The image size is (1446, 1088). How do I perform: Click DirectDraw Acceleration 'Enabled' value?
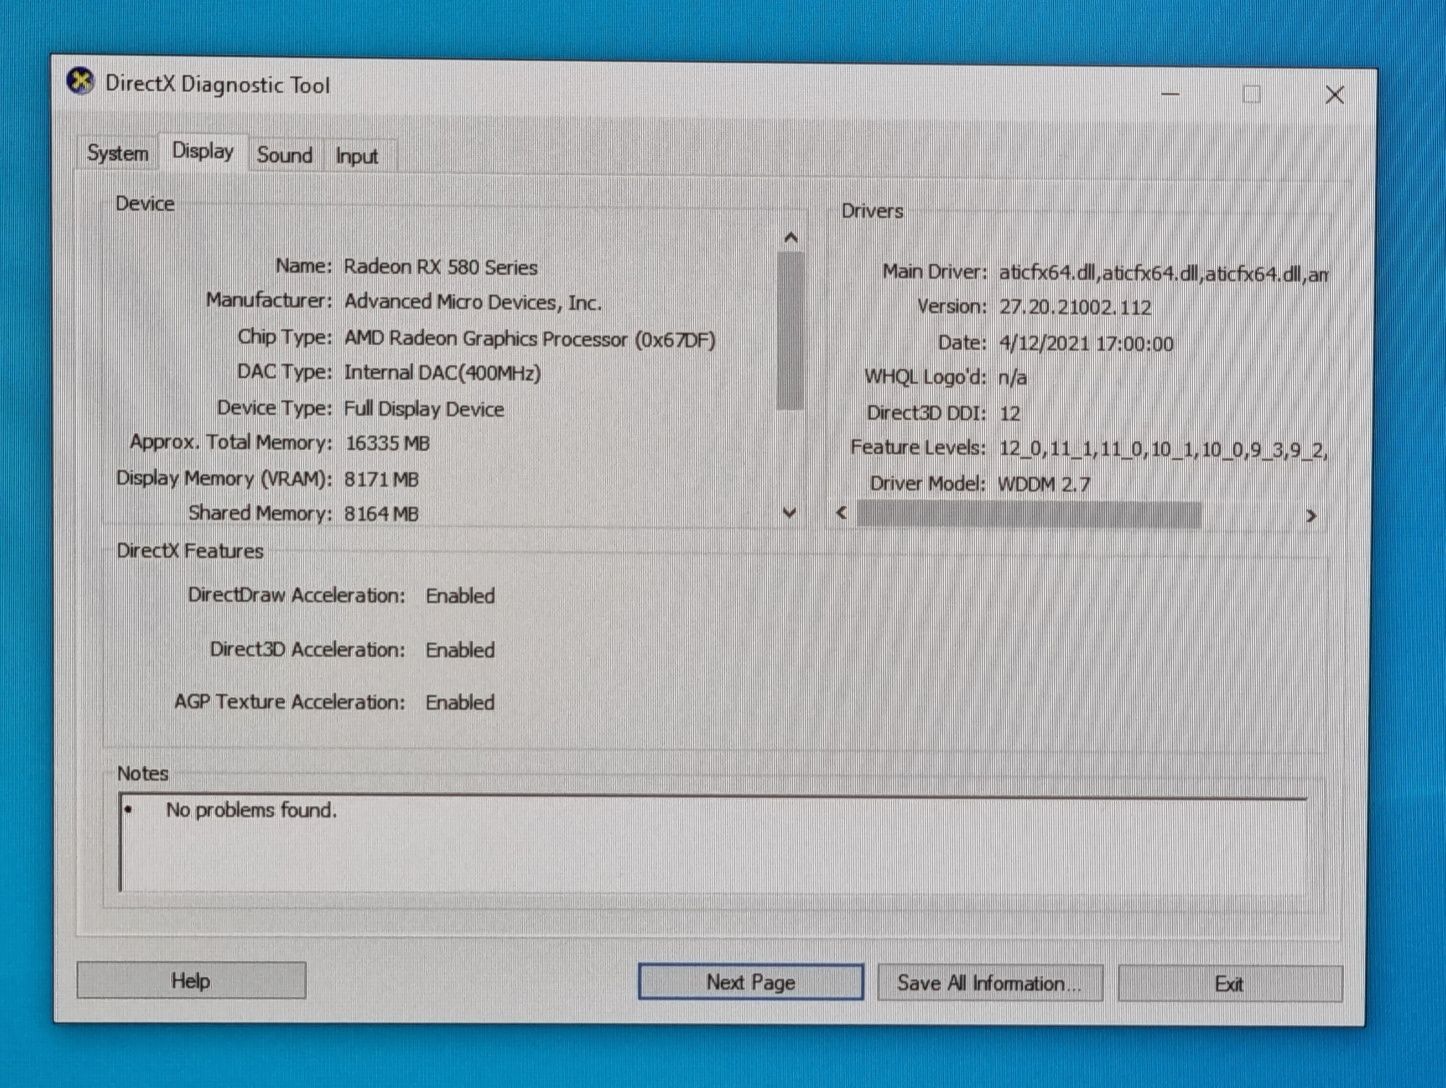pos(460,596)
